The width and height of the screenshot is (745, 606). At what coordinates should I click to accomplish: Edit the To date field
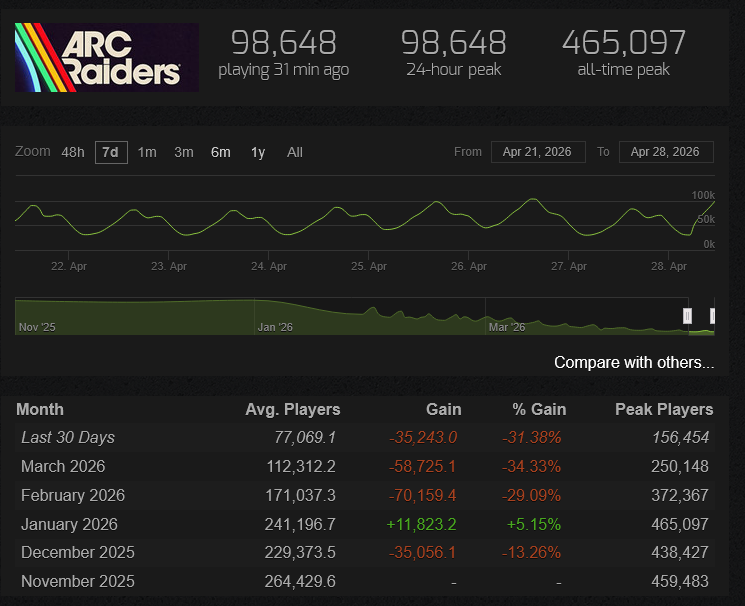[x=666, y=152]
